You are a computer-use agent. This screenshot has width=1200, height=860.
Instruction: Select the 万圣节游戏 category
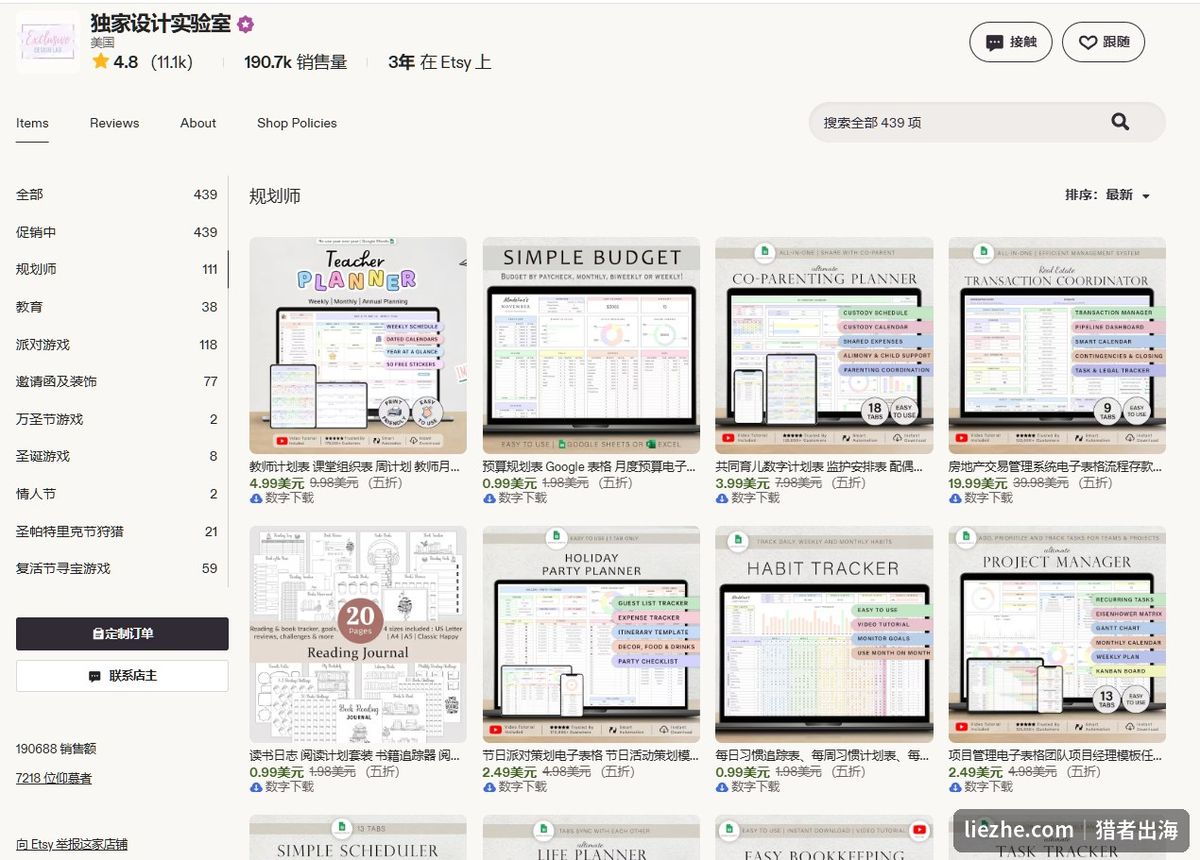[117, 419]
